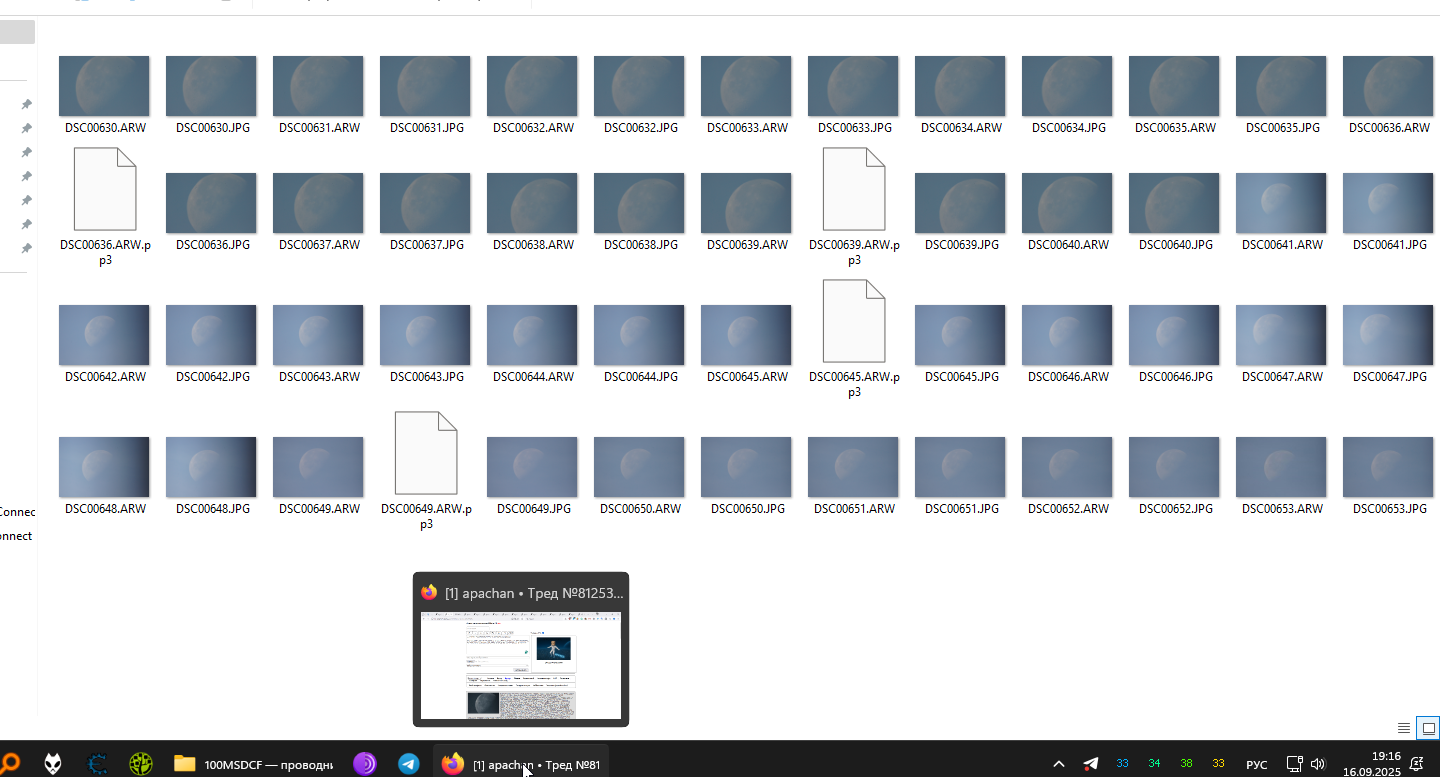Screen dimensions: 1440x777
Task: Open the Cheat Engine taskbar icon
Action: [x=97, y=764]
